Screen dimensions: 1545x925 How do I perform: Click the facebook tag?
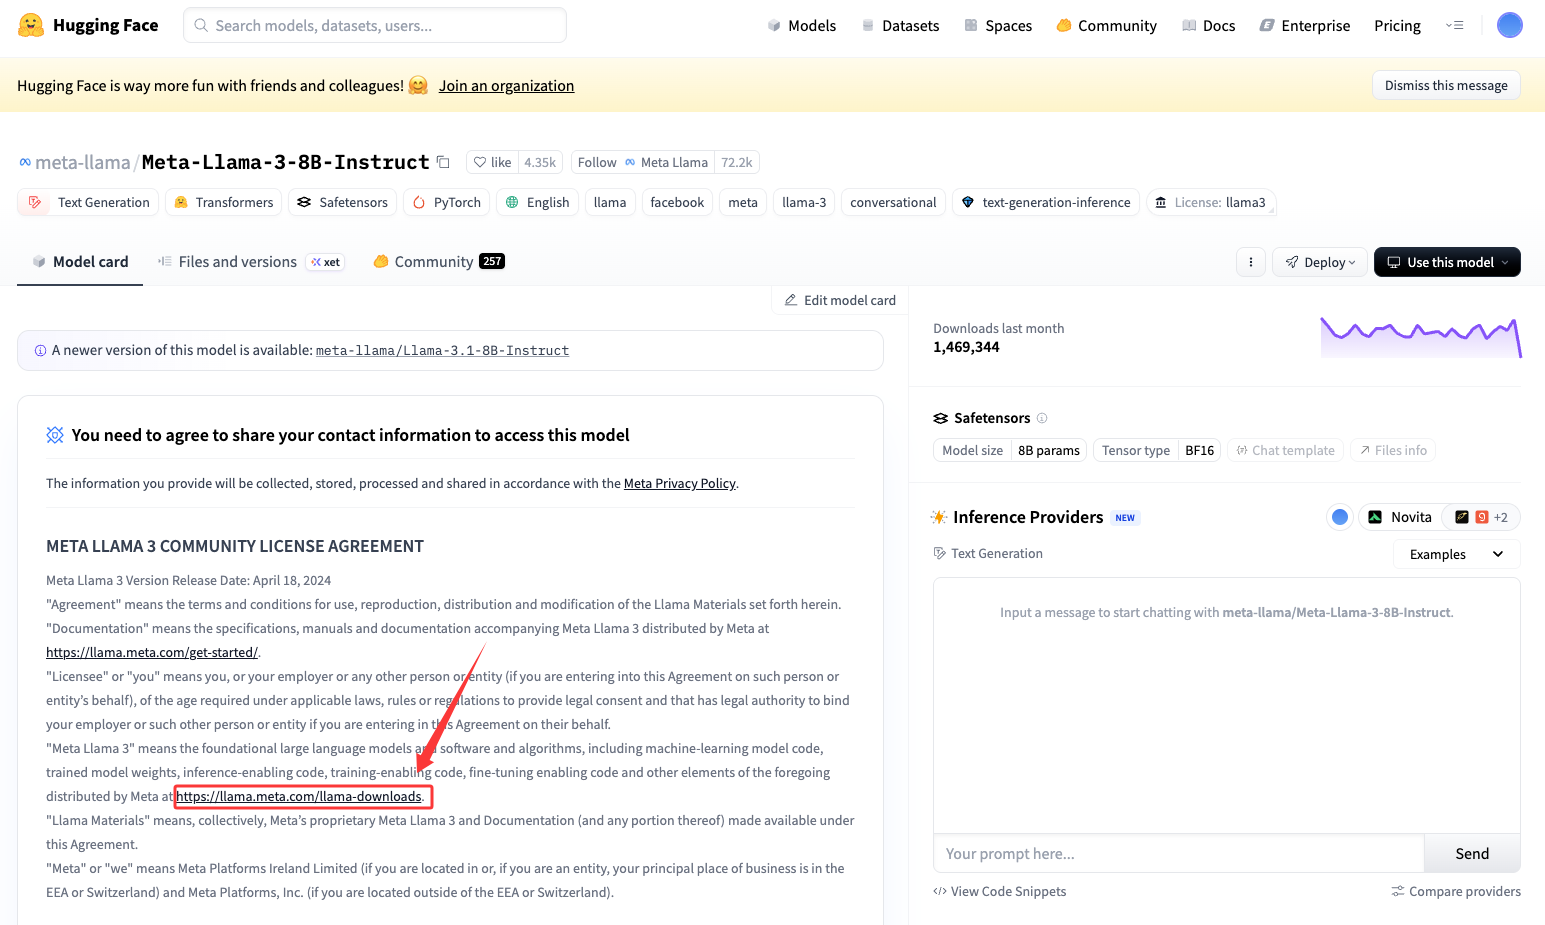(x=677, y=202)
